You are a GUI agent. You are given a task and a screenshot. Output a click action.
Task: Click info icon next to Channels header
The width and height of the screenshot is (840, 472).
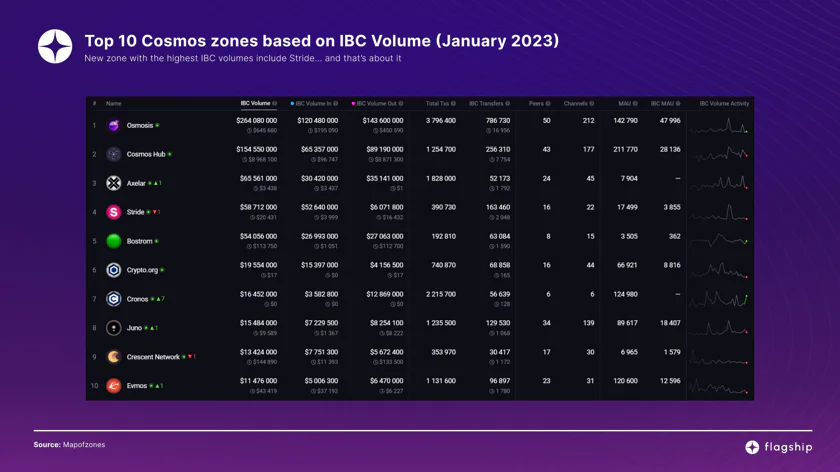pos(591,103)
